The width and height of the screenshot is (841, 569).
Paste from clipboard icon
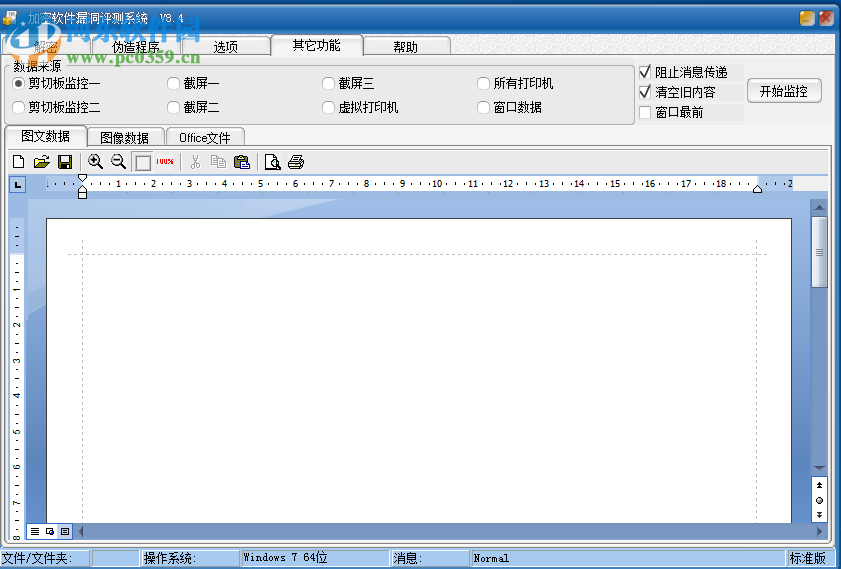coord(242,161)
